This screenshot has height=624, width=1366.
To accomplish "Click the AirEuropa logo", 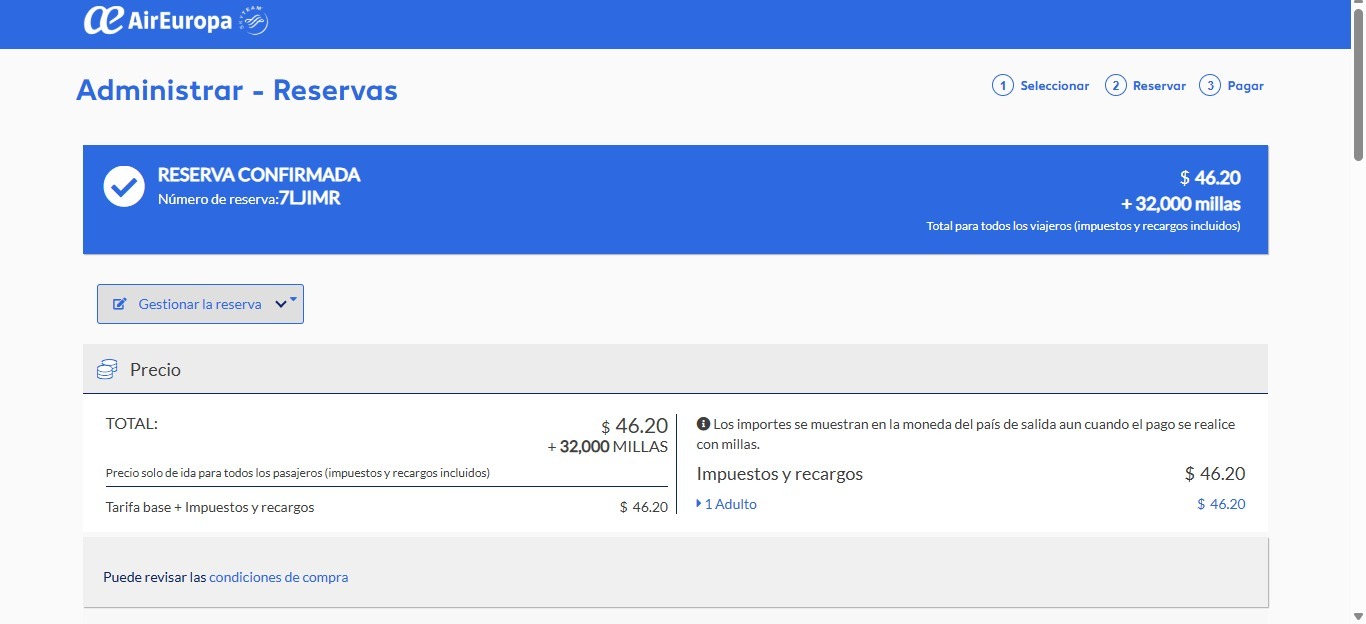I will (x=158, y=21).
